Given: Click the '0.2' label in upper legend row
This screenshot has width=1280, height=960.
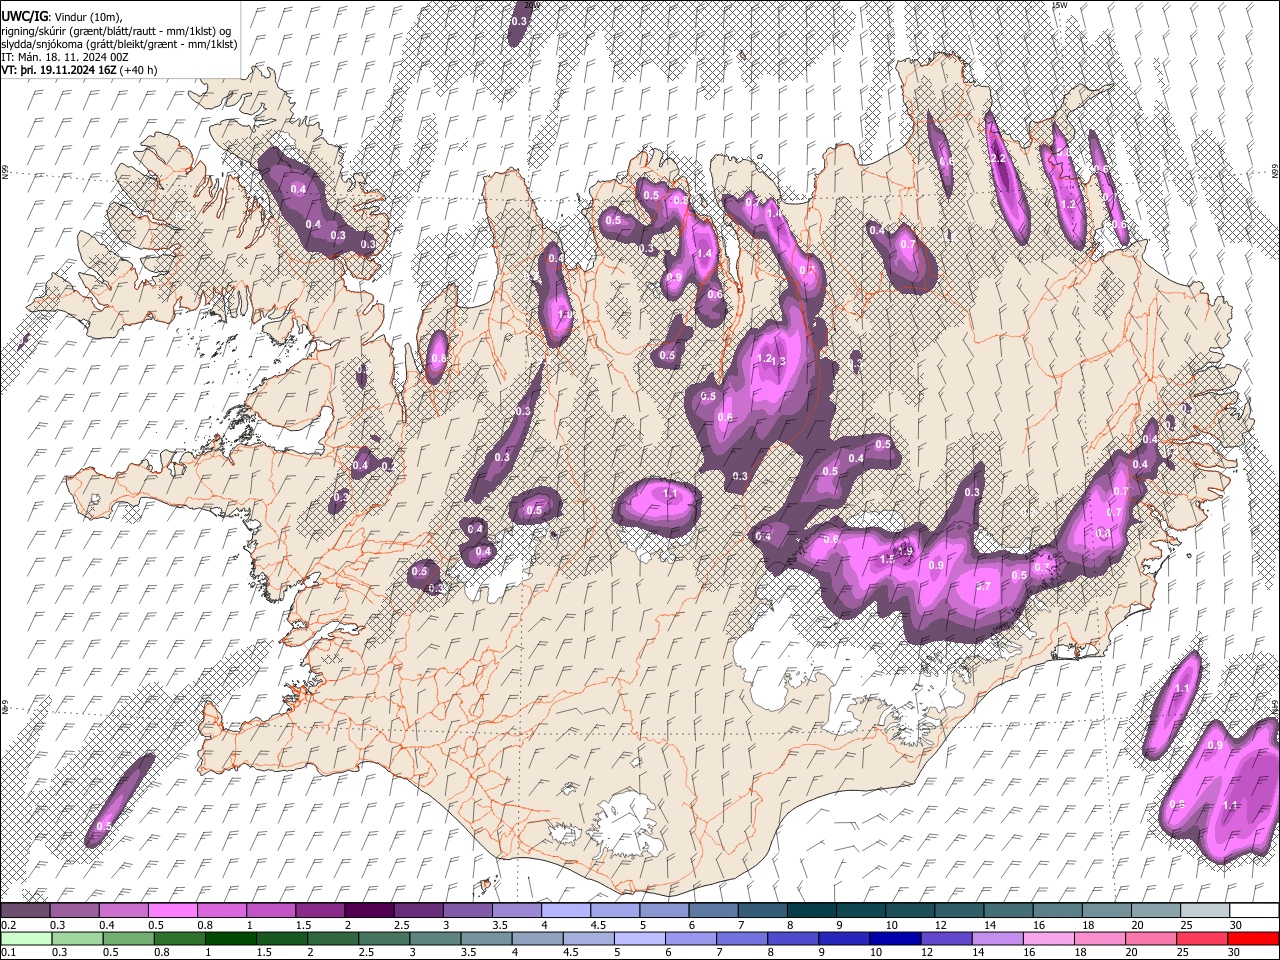Looking at the screenshot, I should tap(8, 925).
